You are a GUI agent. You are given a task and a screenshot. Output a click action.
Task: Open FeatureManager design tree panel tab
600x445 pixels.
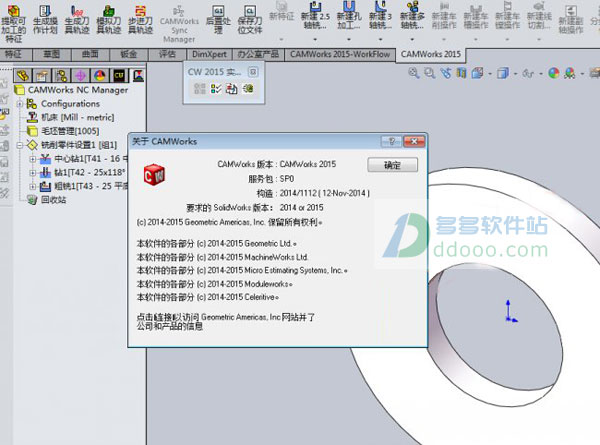coord(23,75)
